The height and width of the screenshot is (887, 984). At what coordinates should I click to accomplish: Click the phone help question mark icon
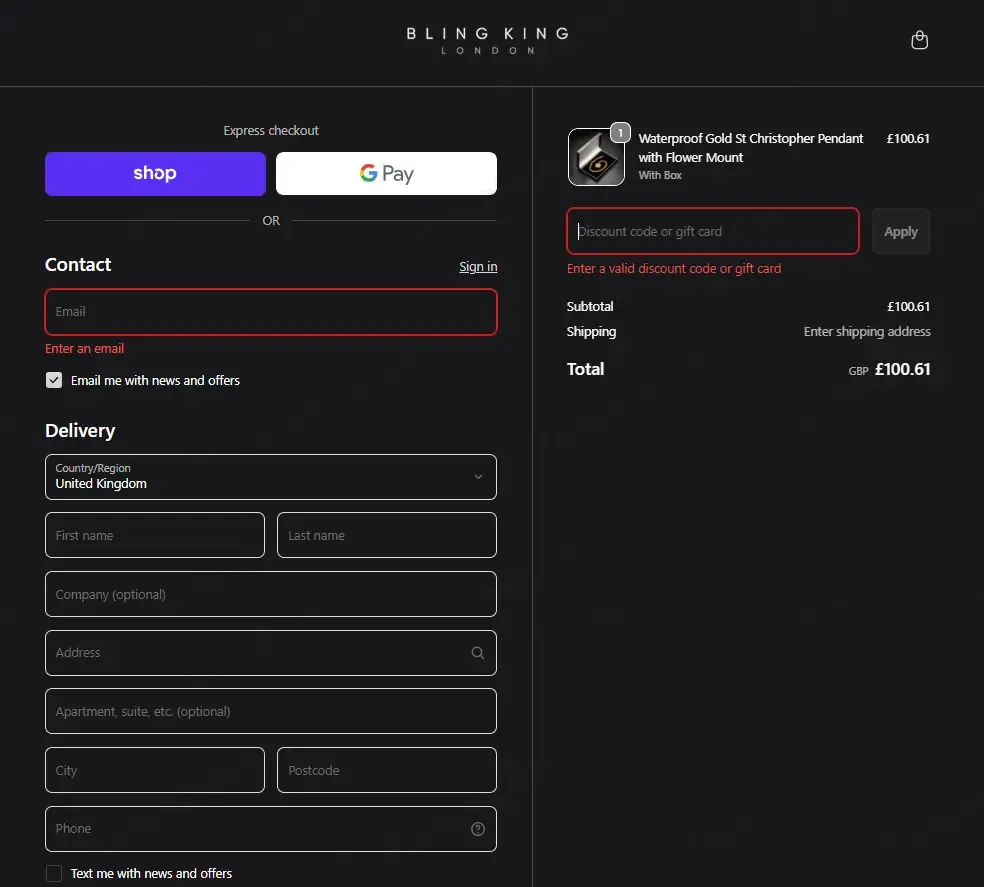point(478,829)
